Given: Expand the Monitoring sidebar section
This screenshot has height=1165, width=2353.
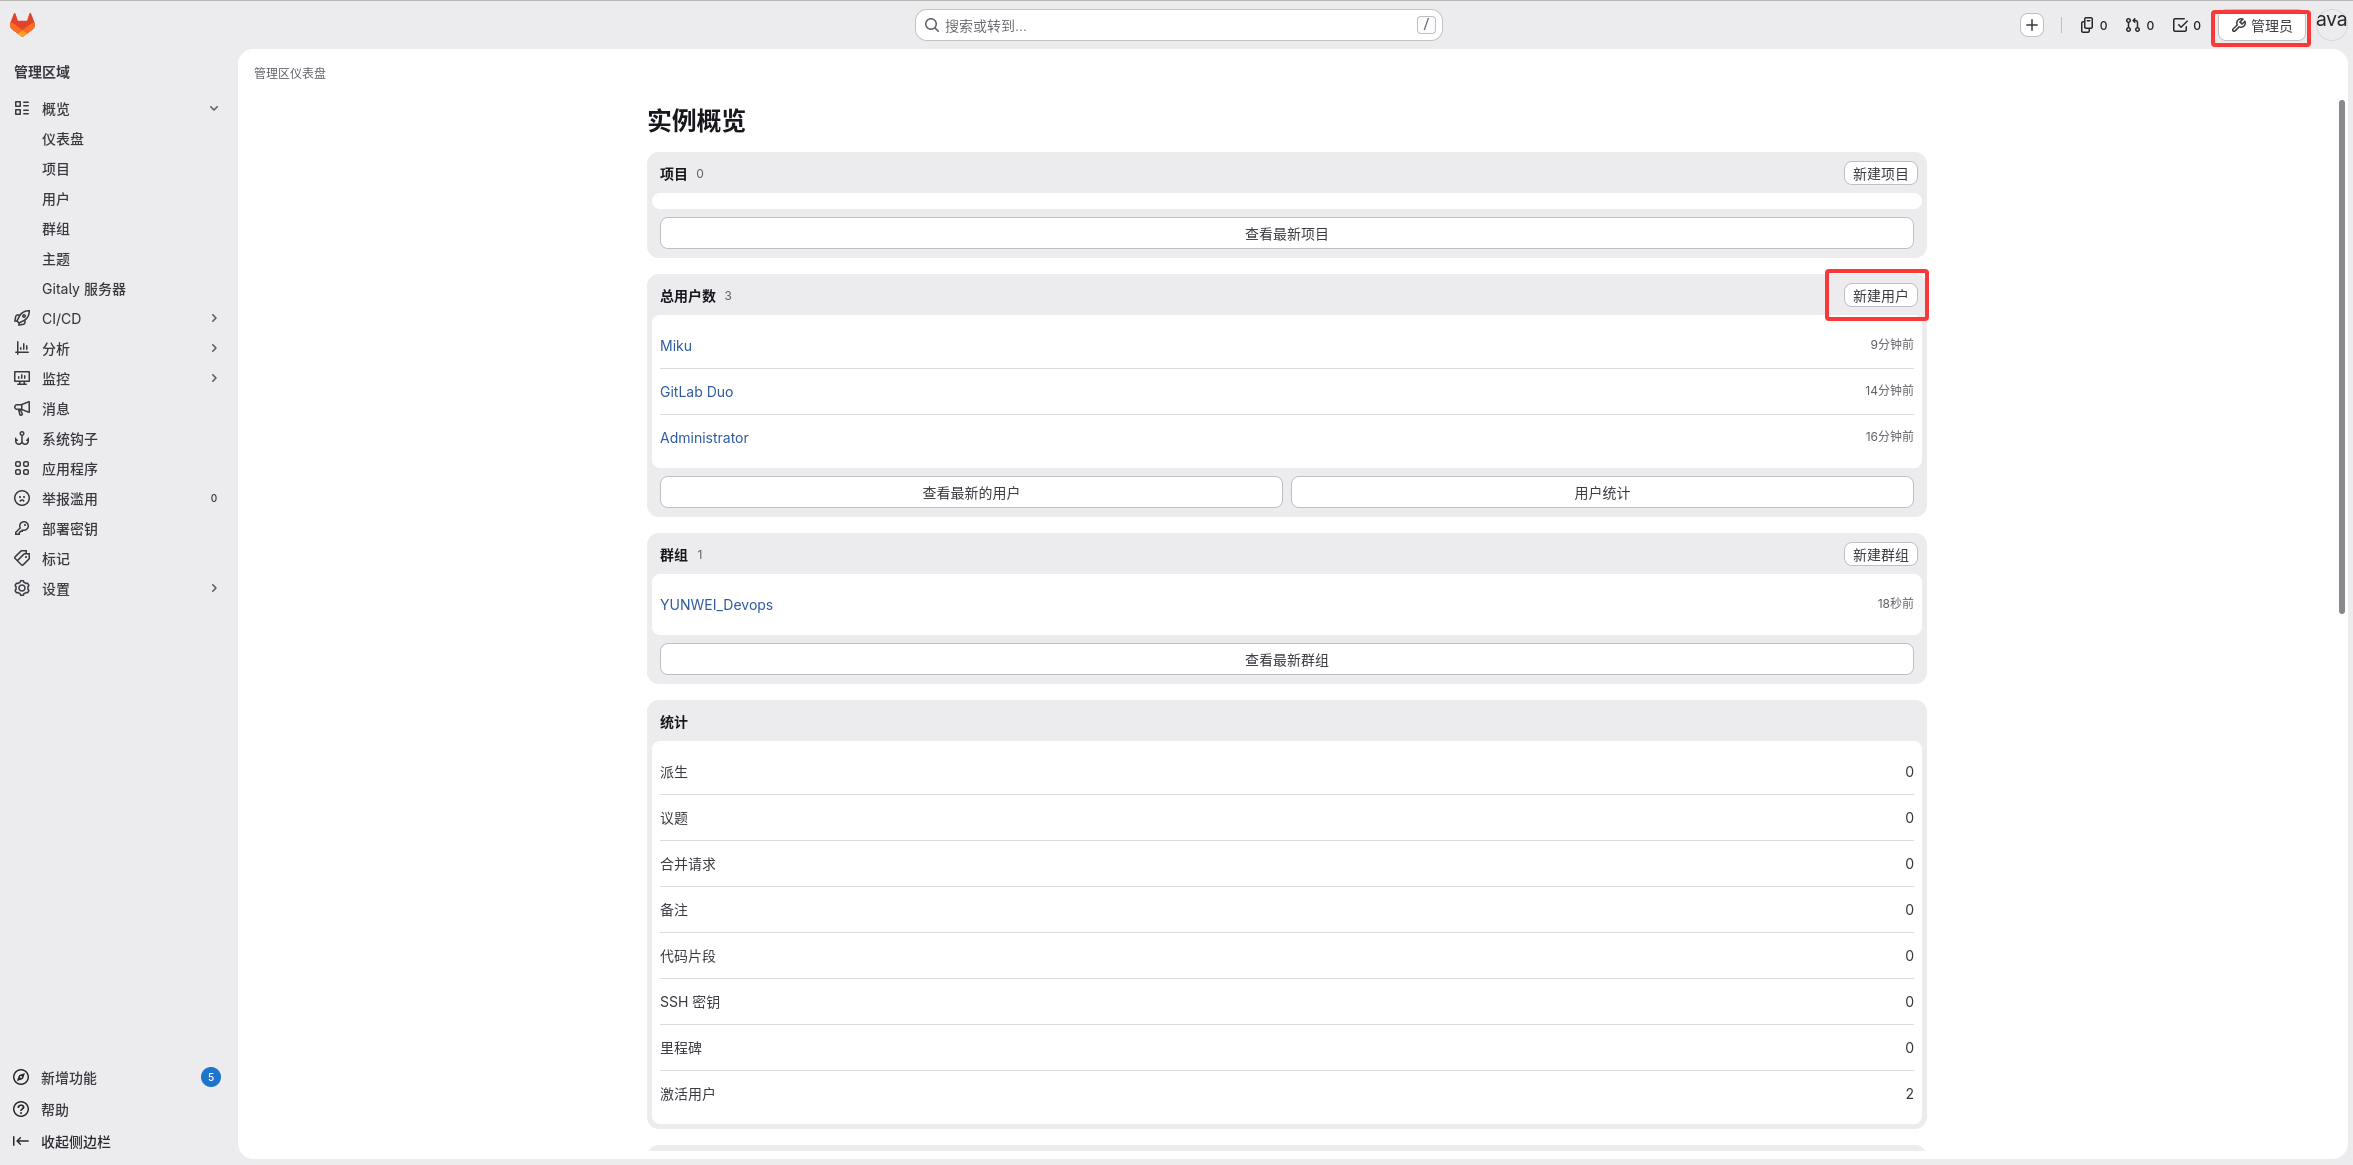Looking at the screenshot, I should pyautogui.click(x=213, y=378).
